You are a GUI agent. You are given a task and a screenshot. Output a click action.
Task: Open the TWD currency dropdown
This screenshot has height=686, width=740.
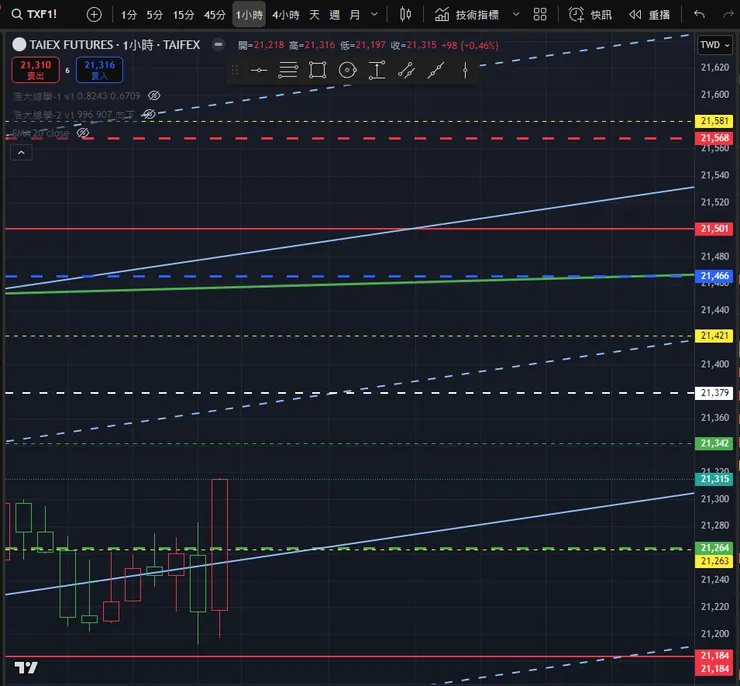[715, 45]
